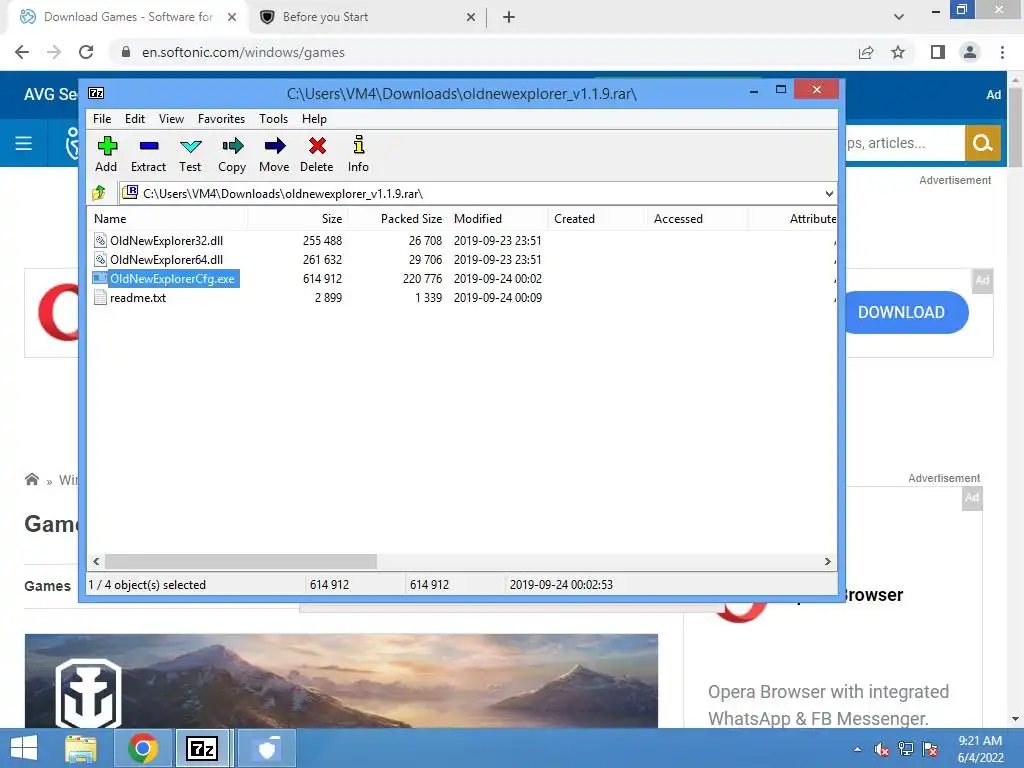Open the Windows Start button
This screenshot has height=768, width=1024.
pyautogui.click(x=24, y=748)
